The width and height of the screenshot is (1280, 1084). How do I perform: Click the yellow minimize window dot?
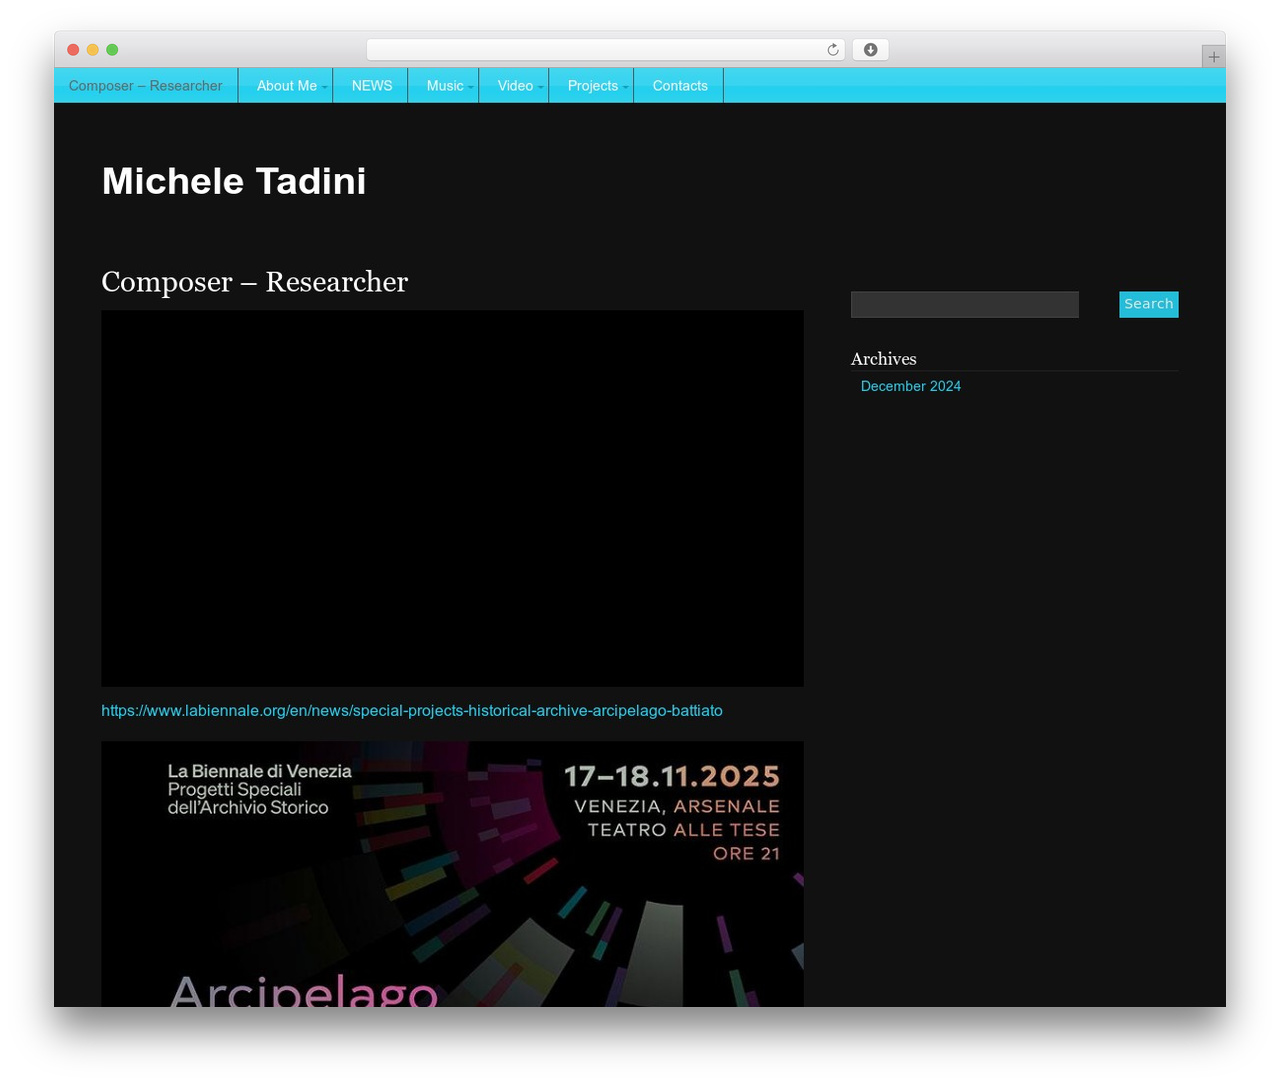93,50
